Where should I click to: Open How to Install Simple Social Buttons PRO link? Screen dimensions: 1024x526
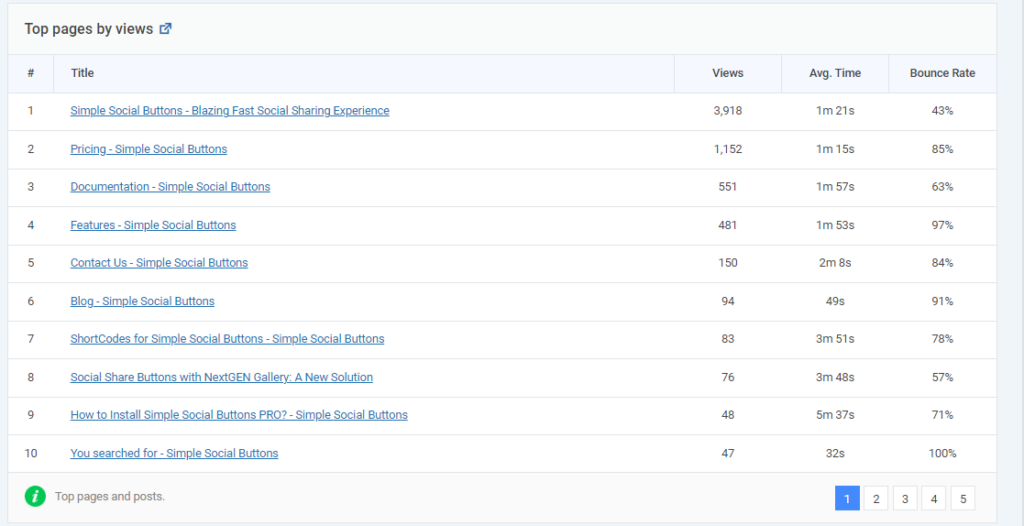pyautogui.click(x=239, y=415)
